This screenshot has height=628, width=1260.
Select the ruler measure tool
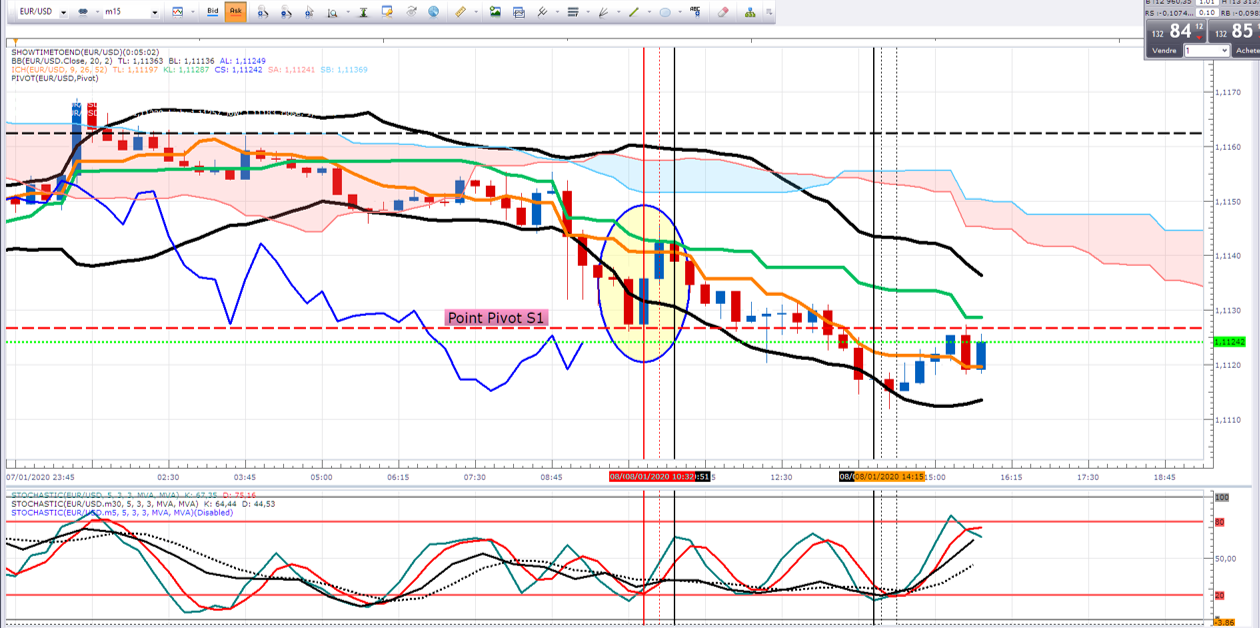tap(460, 12)
